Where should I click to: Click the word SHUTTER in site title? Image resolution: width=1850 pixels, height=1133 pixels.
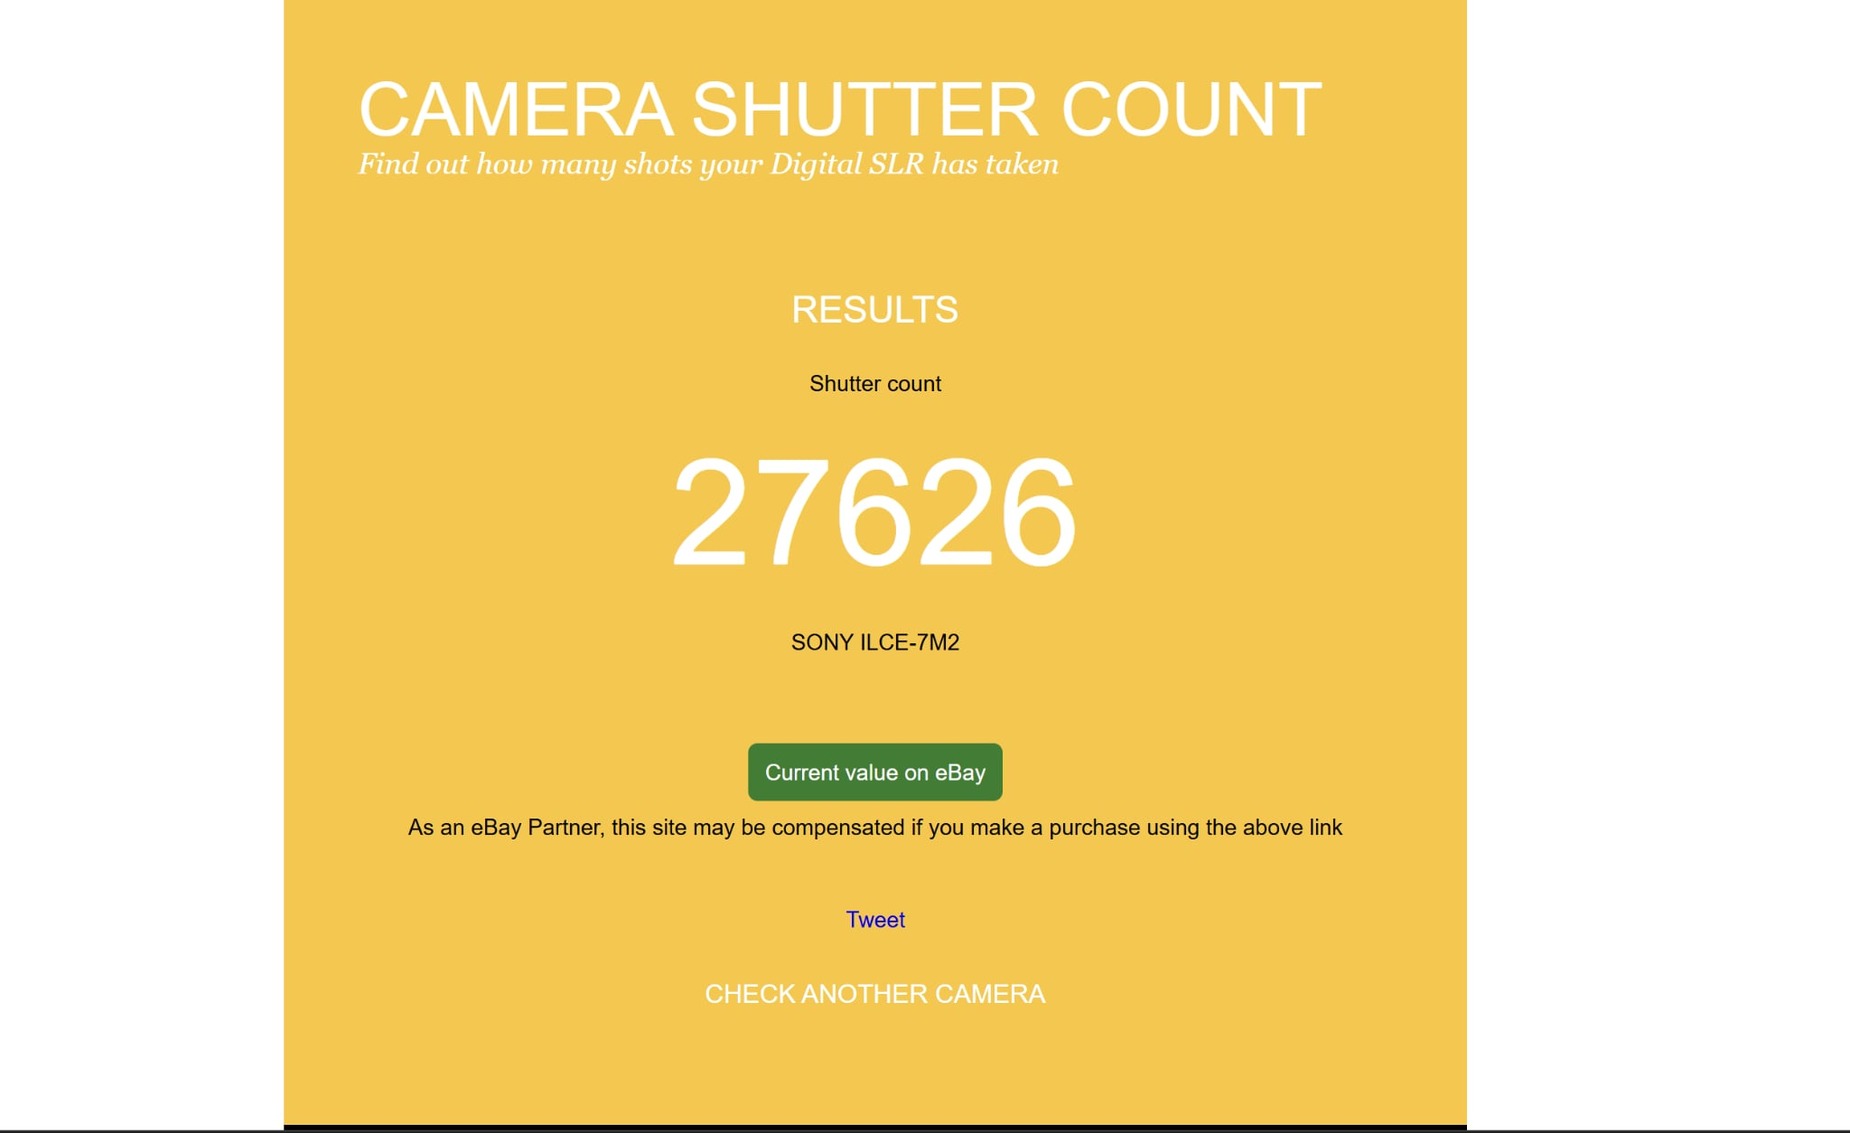(865, 110)
